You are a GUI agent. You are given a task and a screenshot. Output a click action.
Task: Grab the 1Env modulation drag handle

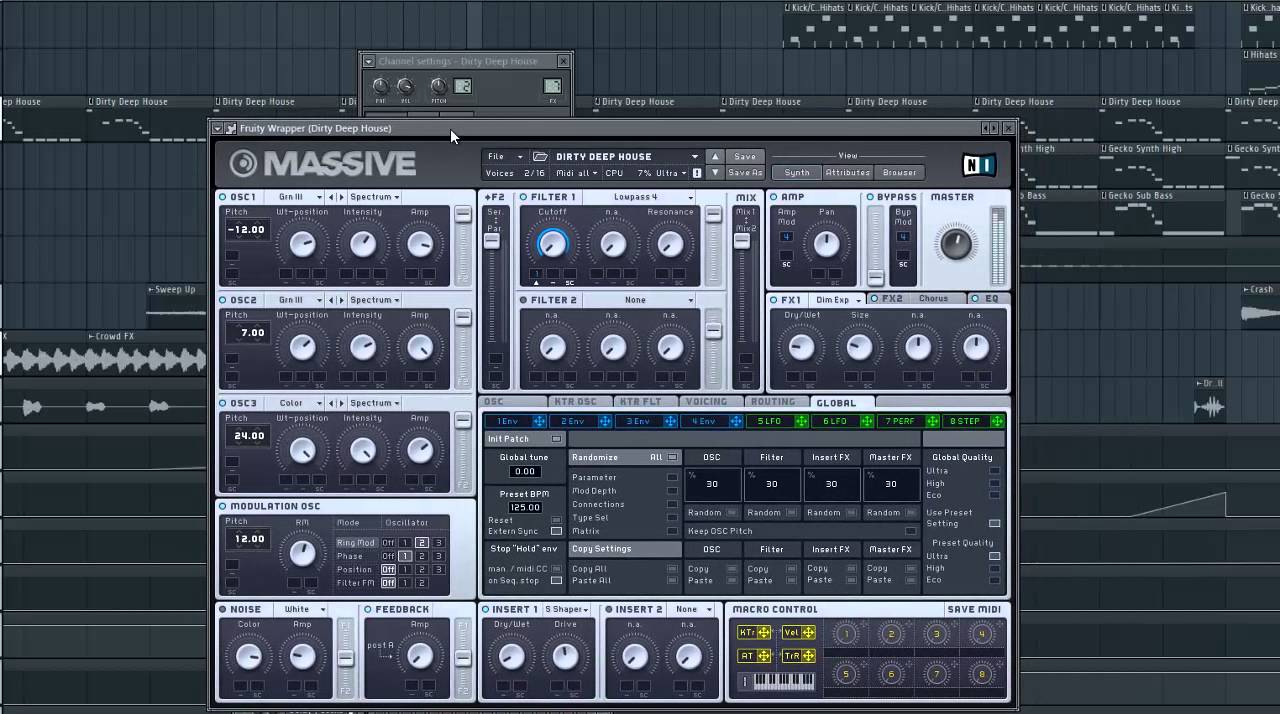tap(540, 421)
